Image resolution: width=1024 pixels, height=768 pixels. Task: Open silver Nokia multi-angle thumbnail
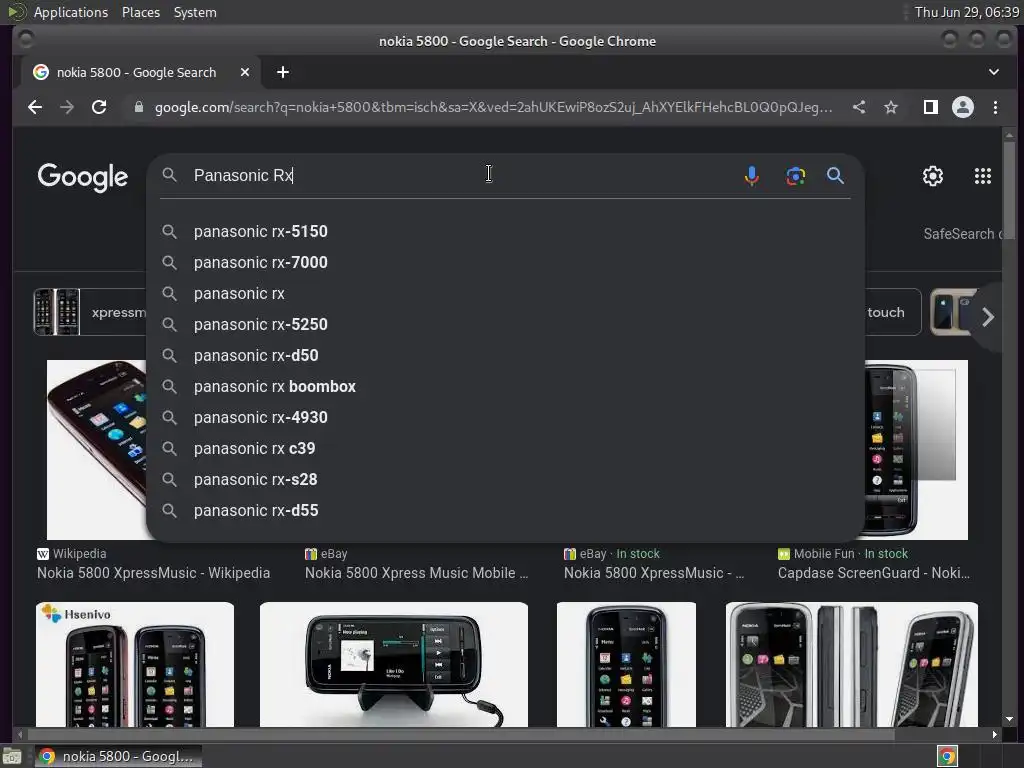pyautogui.click(x=852, y=664)
